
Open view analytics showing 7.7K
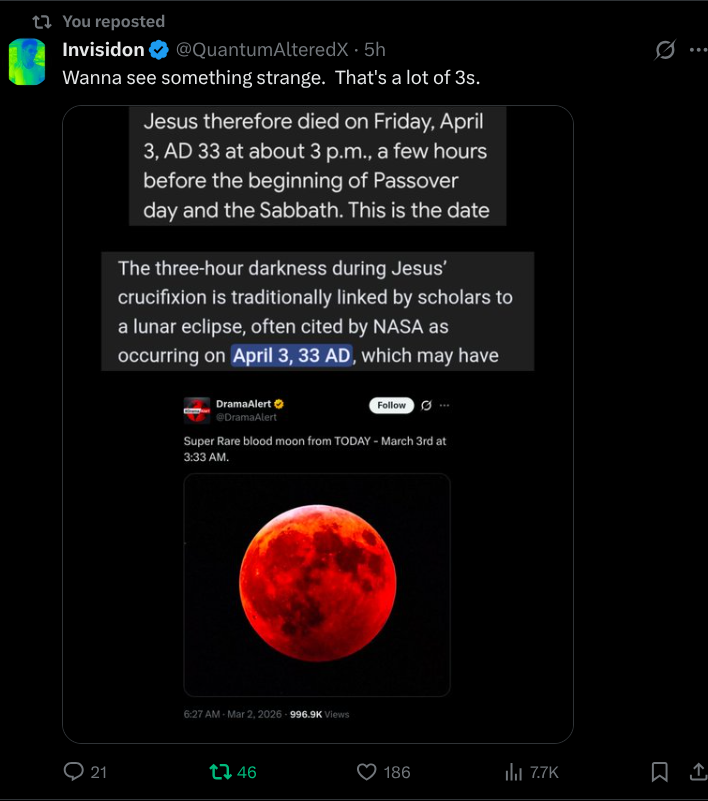[x=515, y=772]
